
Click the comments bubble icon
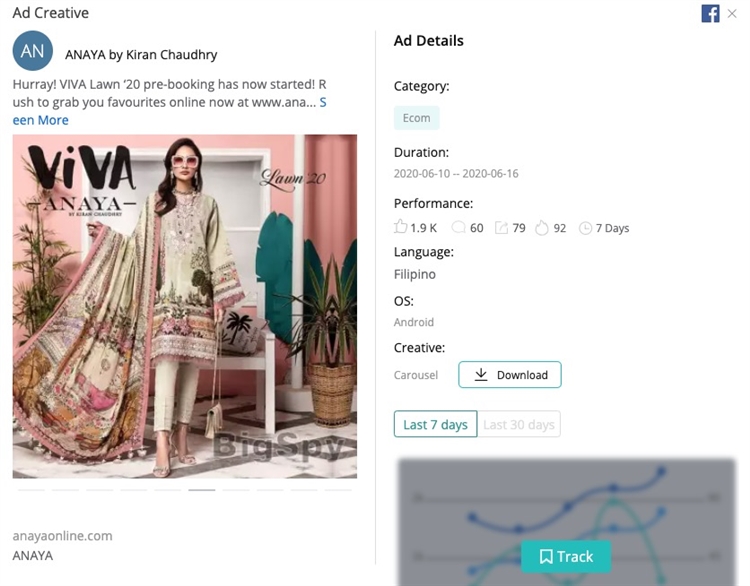[x=459, y=228]
